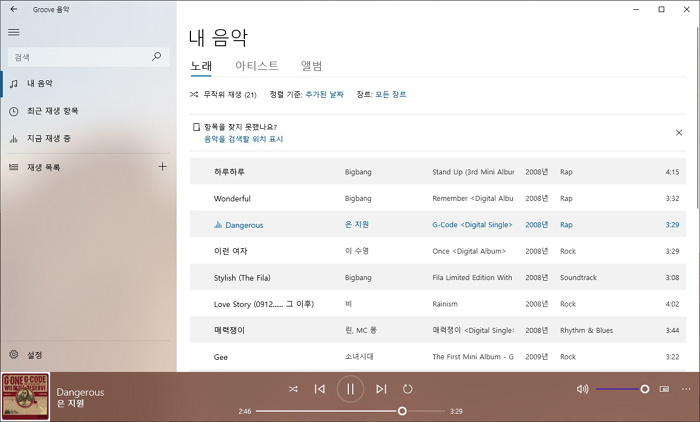The height and width of the screenshot is (422, 700).
Task: Mute with the volume speaker icon
Action: coord(582,389)
